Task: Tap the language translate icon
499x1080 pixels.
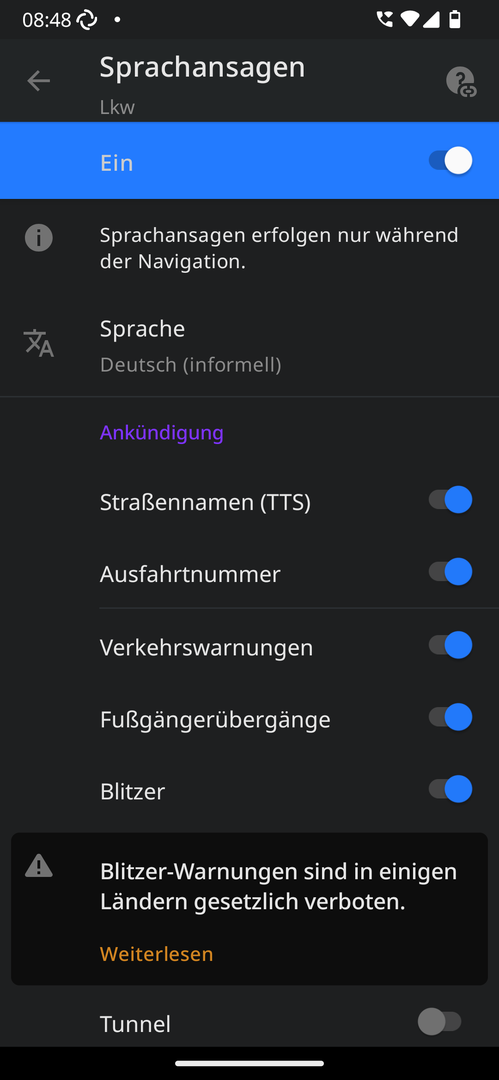Action: (39, 343)
